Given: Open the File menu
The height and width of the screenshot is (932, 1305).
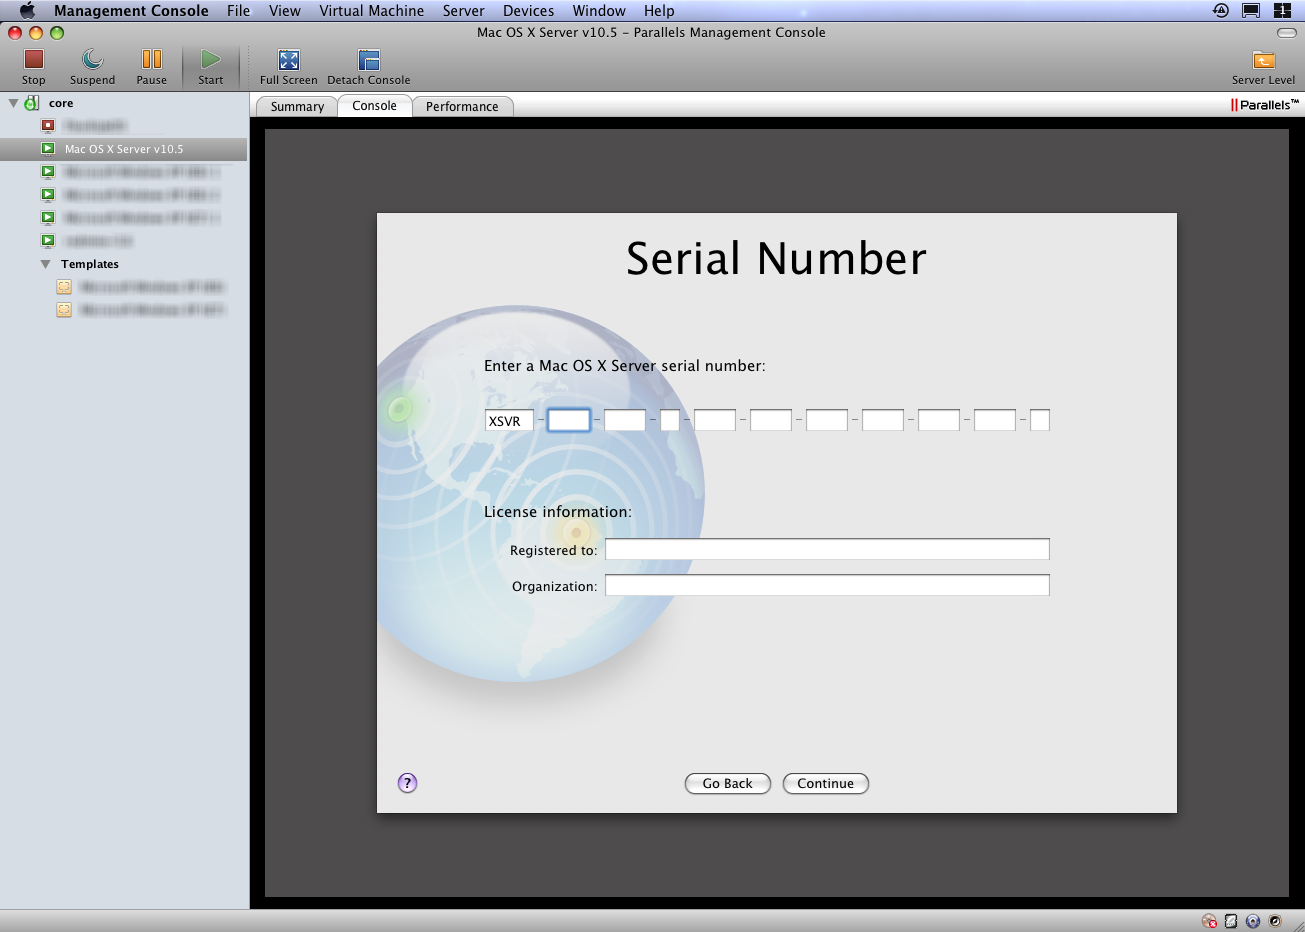Looking at the screenshot, I should pos(238,11).
